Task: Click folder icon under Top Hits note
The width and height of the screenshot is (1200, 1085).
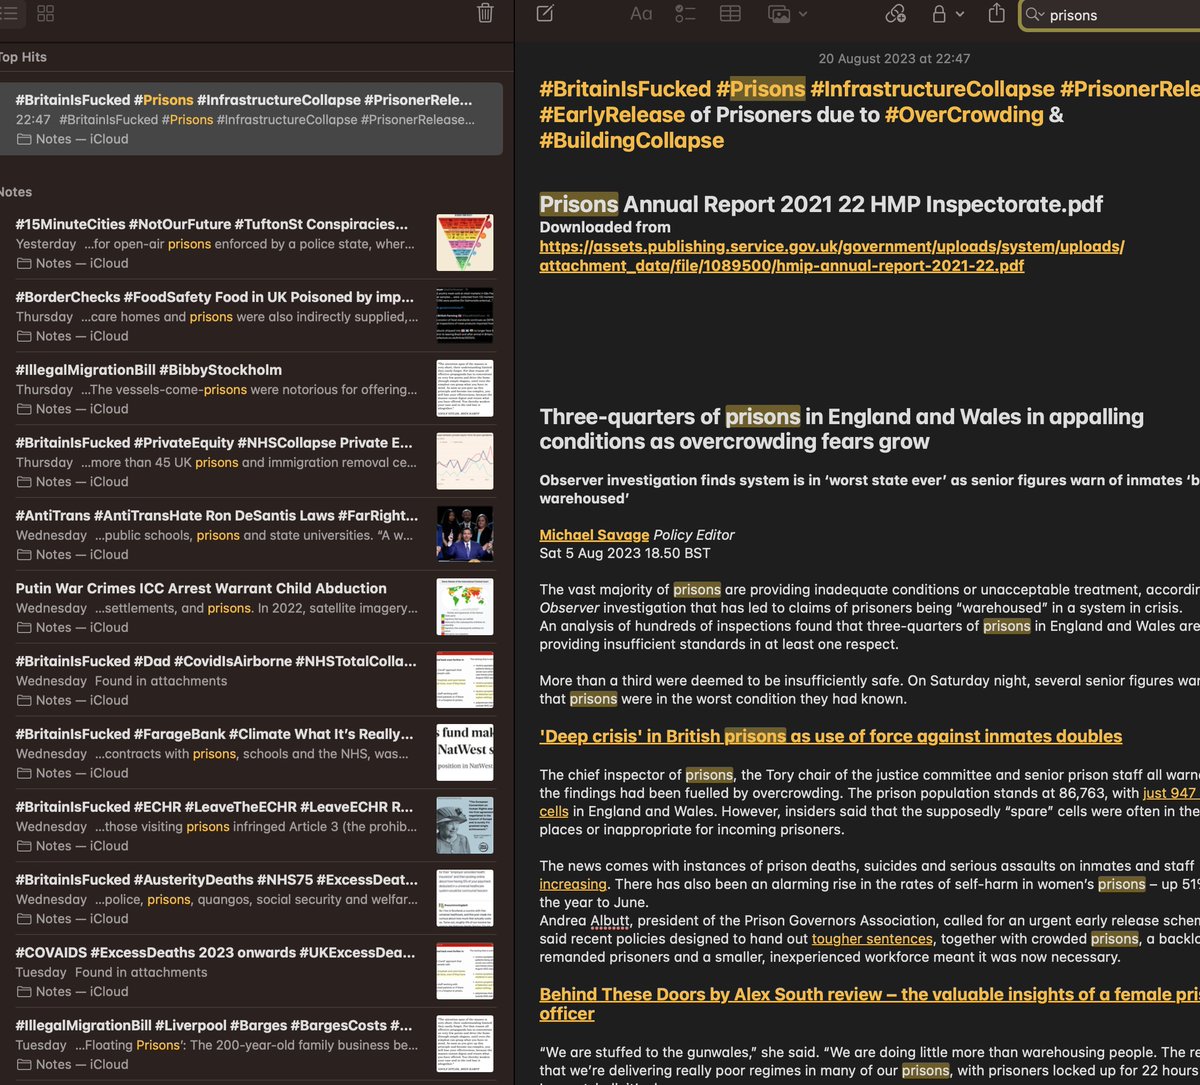Action: pyautogui.click(x=23, y=140)
